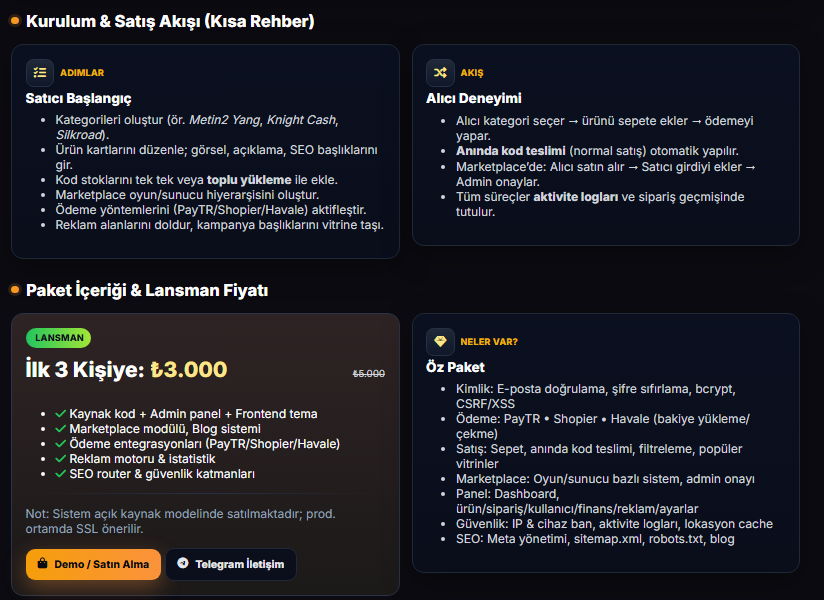Click the green checkmark beside Marketplace modülü
824x600 pixels.
click(x=61, y=429)
